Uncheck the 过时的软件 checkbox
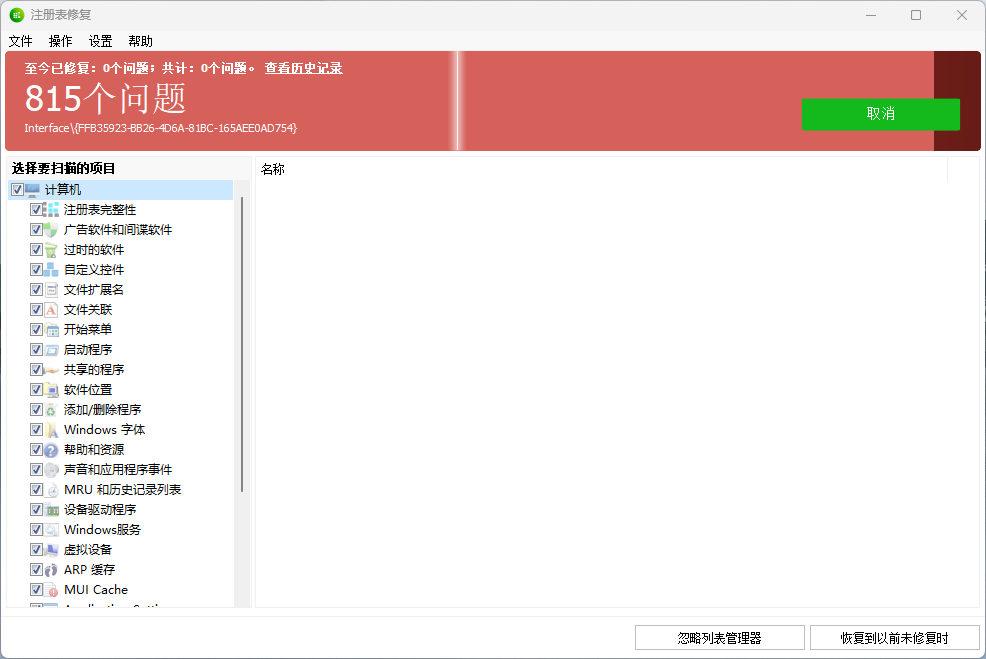 36,250
